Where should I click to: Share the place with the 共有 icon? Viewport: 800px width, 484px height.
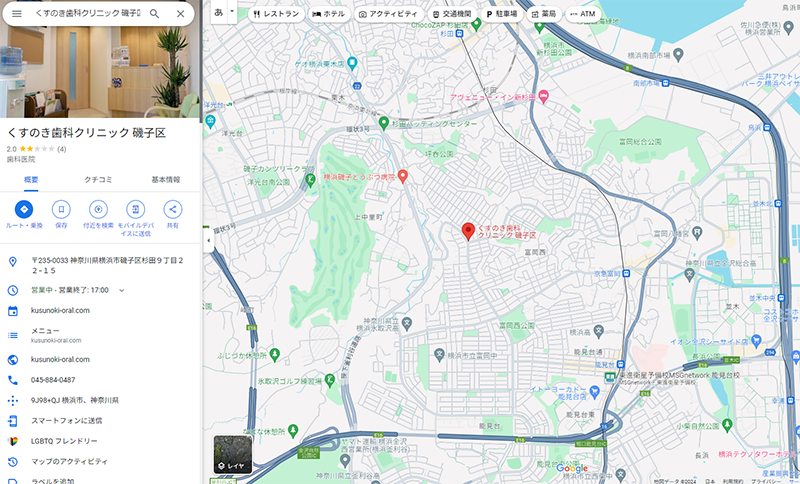[x=173, y=209]
